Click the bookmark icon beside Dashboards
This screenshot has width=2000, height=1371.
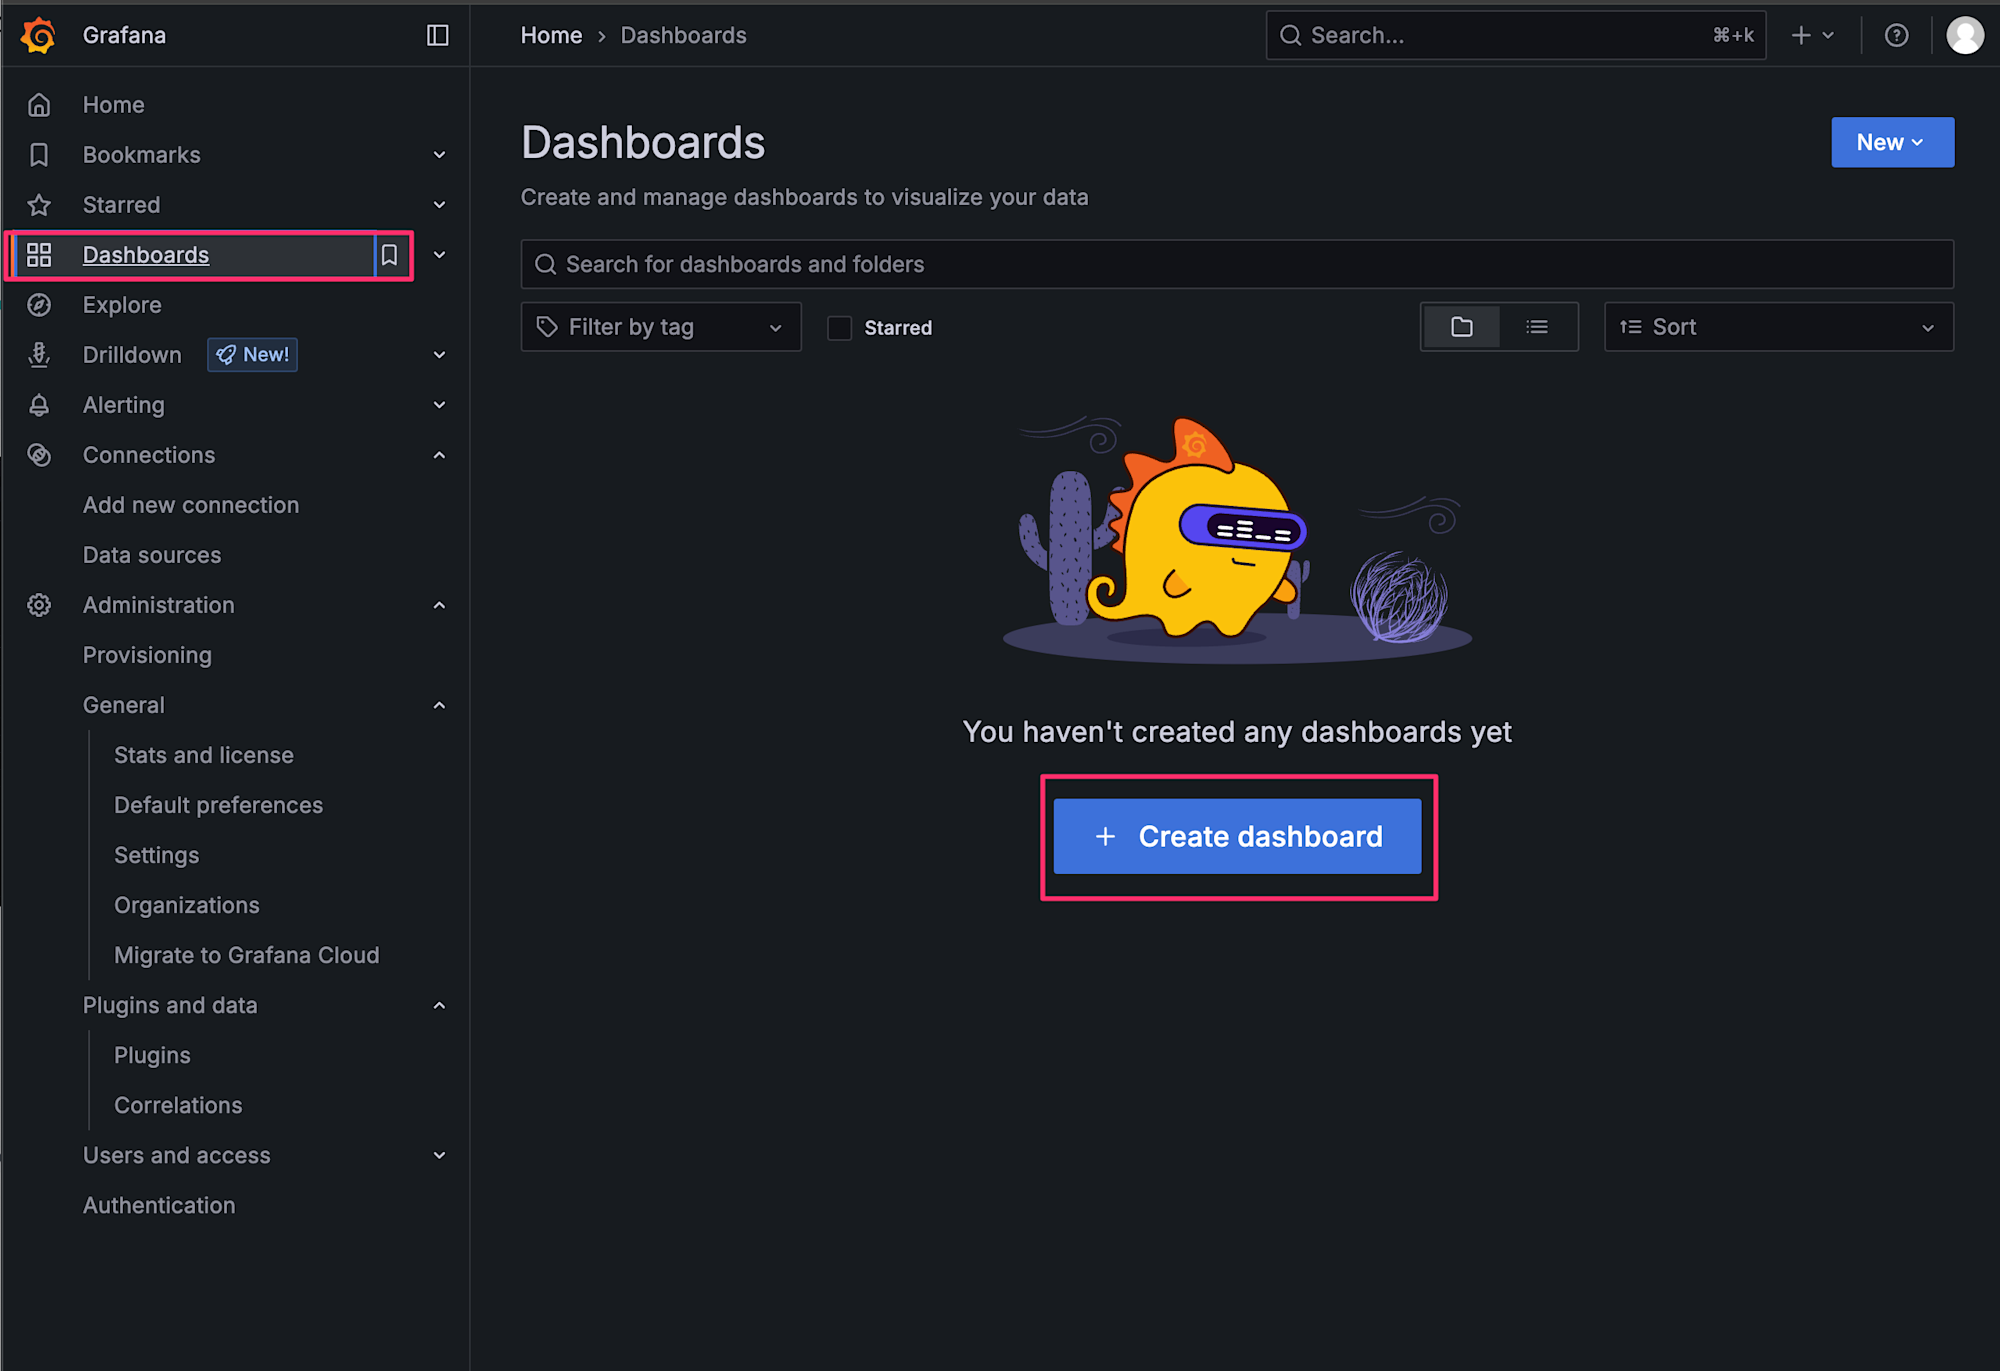point(390,255)
